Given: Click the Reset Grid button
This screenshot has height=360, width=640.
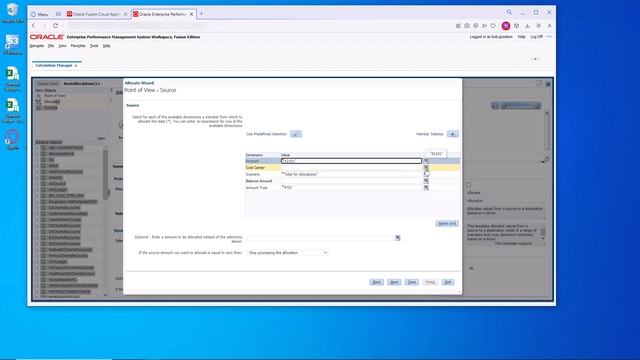Looking at the screenshot, I should click(447, 223).
